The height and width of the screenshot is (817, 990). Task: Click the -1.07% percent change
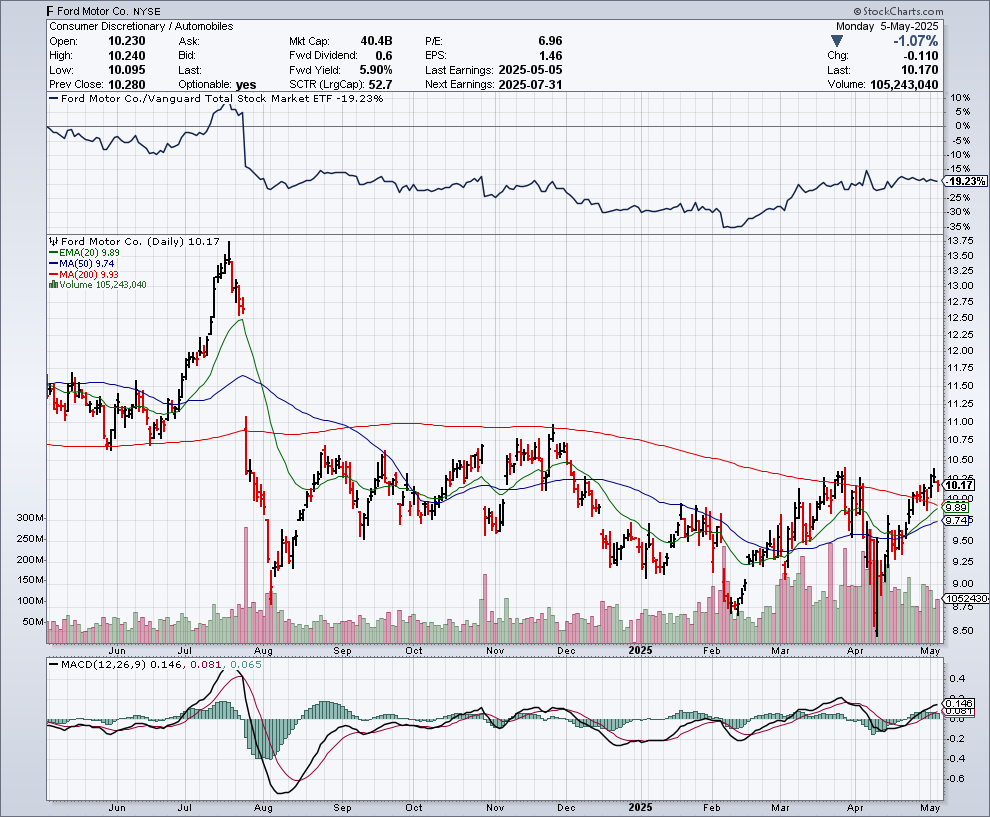click(915, 41)
